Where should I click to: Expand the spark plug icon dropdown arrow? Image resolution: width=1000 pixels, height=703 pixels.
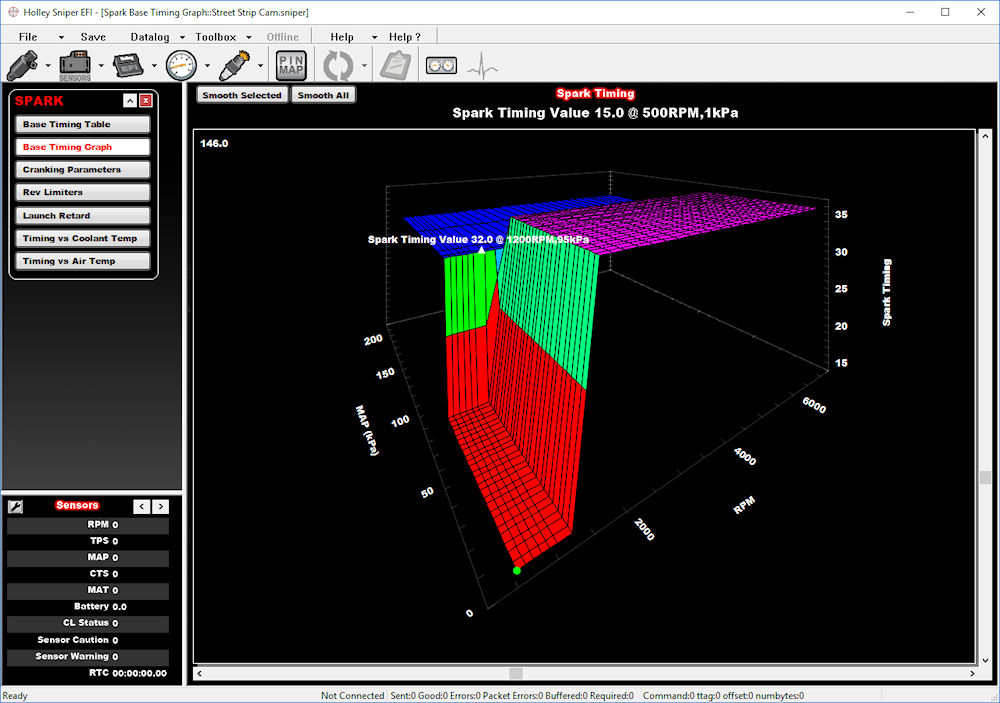point(260,66)
